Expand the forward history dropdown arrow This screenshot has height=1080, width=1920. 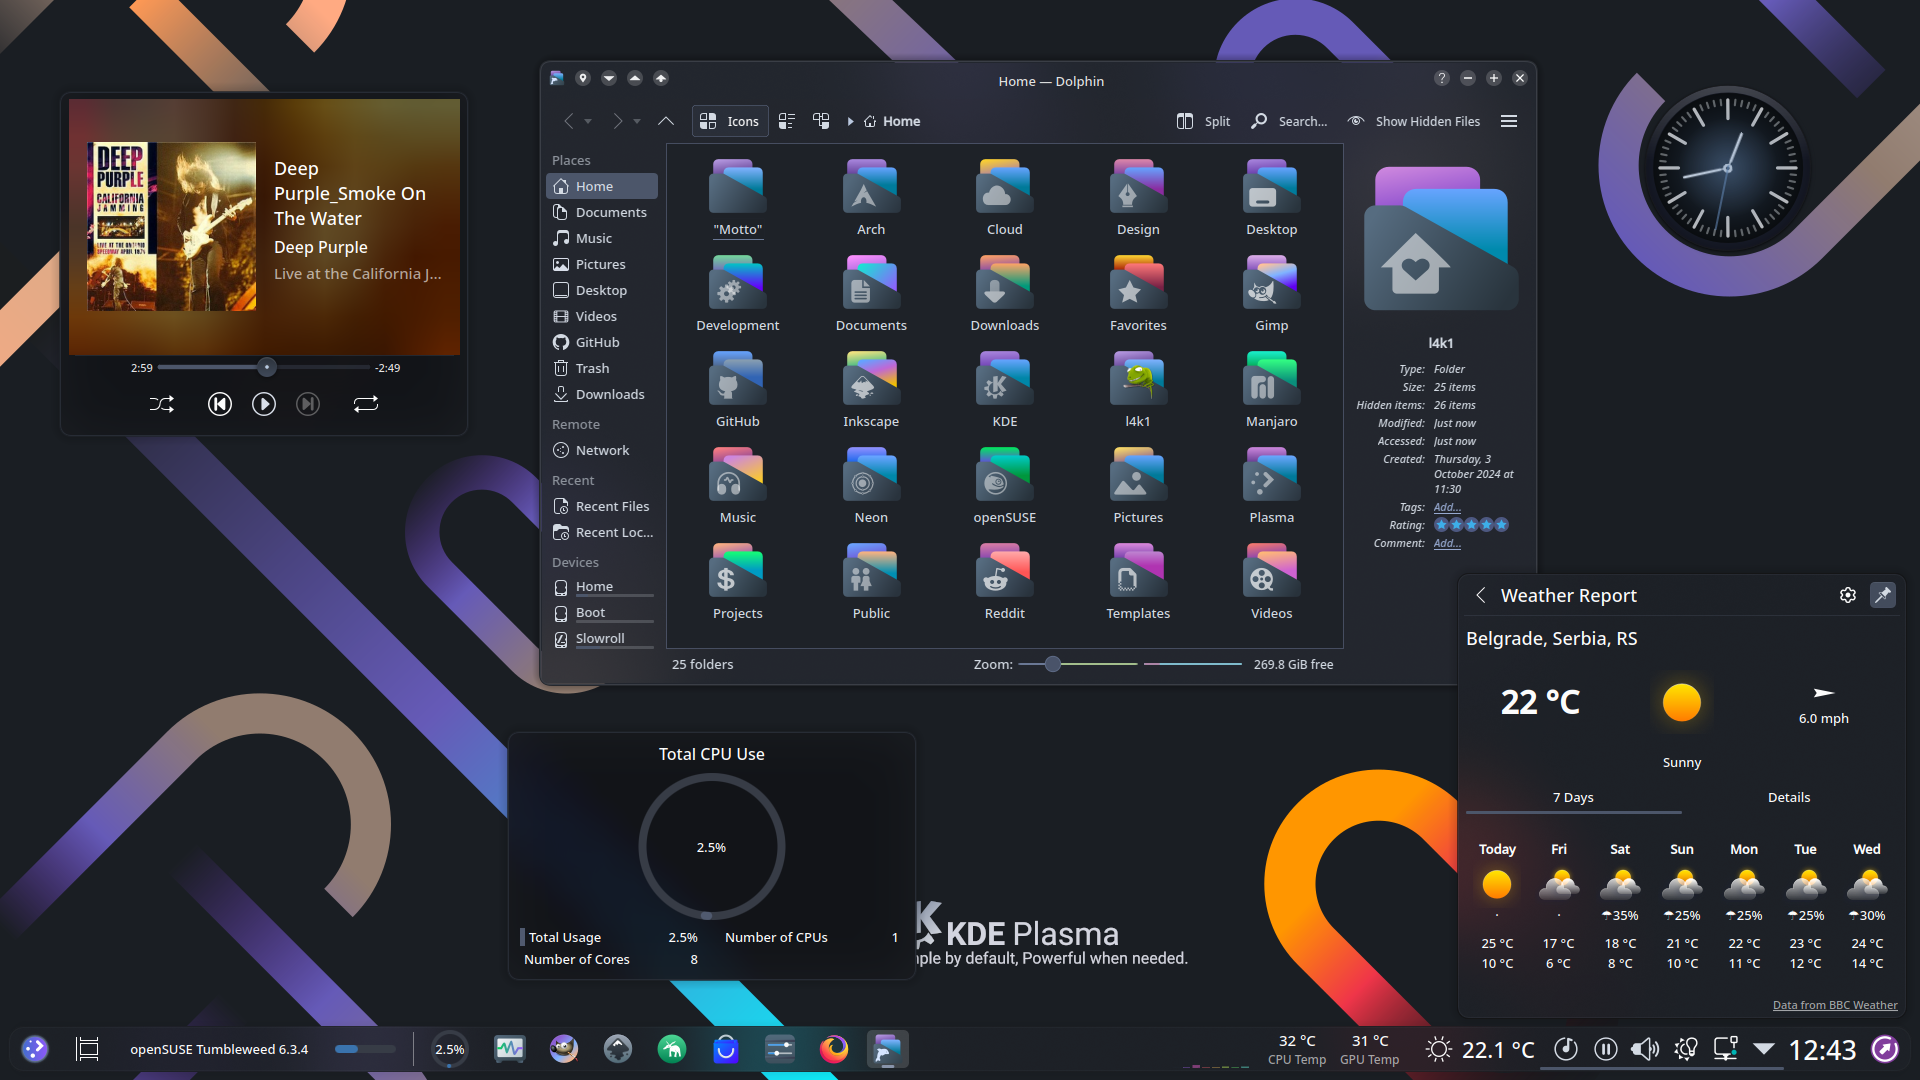637,121
